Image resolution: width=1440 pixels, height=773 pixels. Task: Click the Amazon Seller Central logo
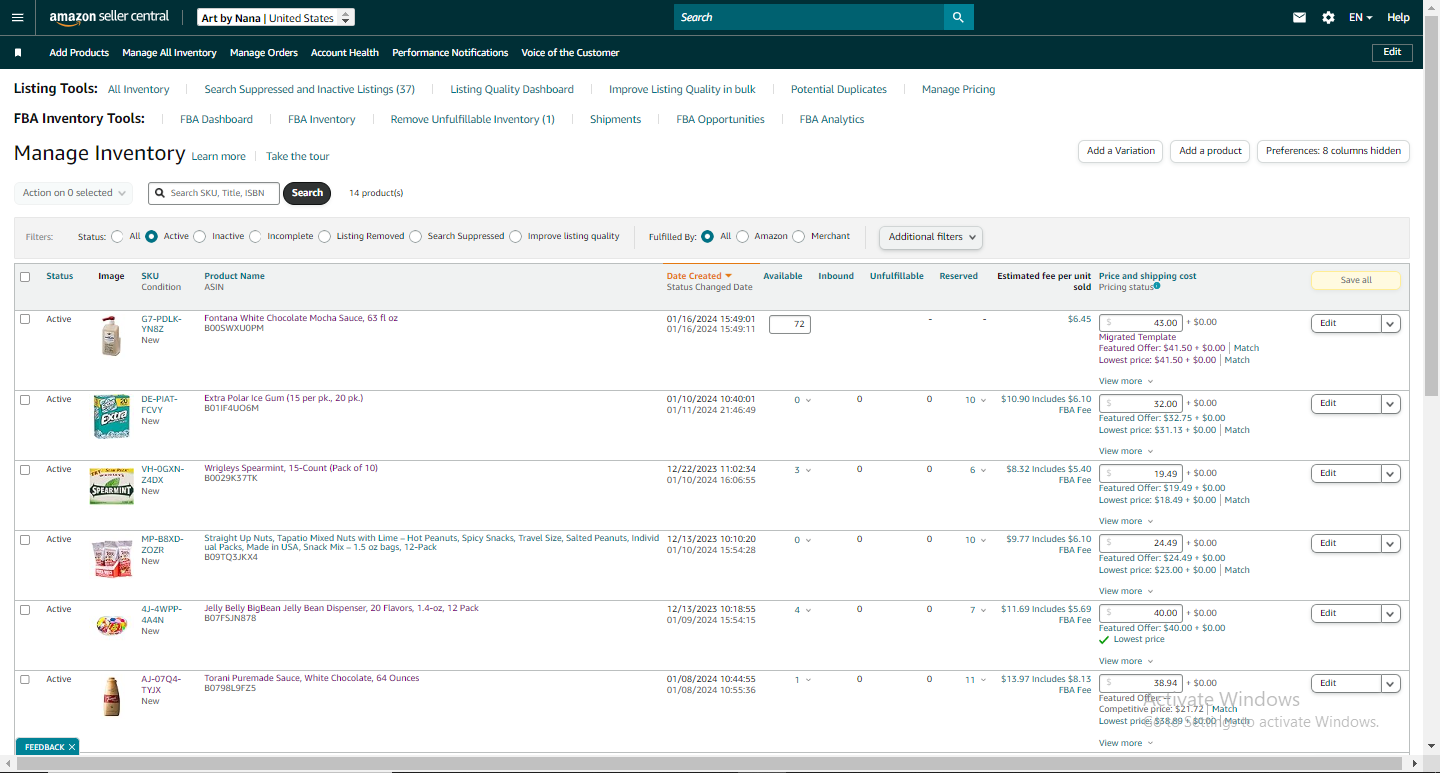point(109,17)
